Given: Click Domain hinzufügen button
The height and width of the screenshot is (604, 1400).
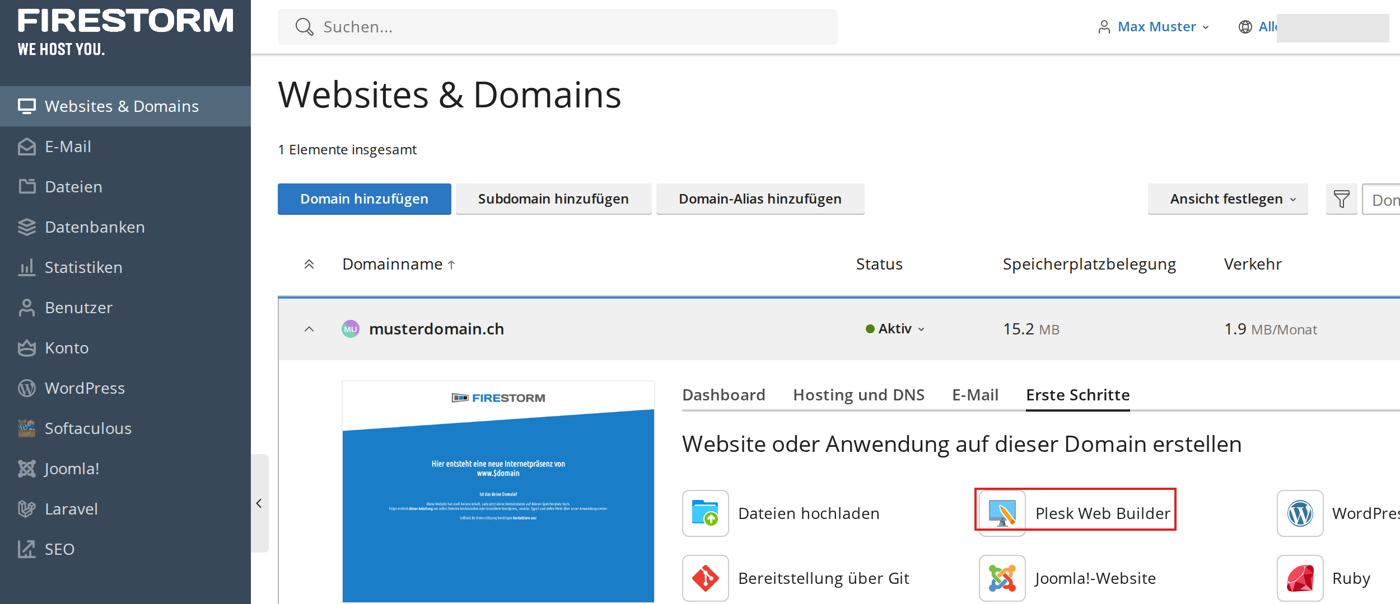Looking at the screenshot, I should (x=364, y=199).
